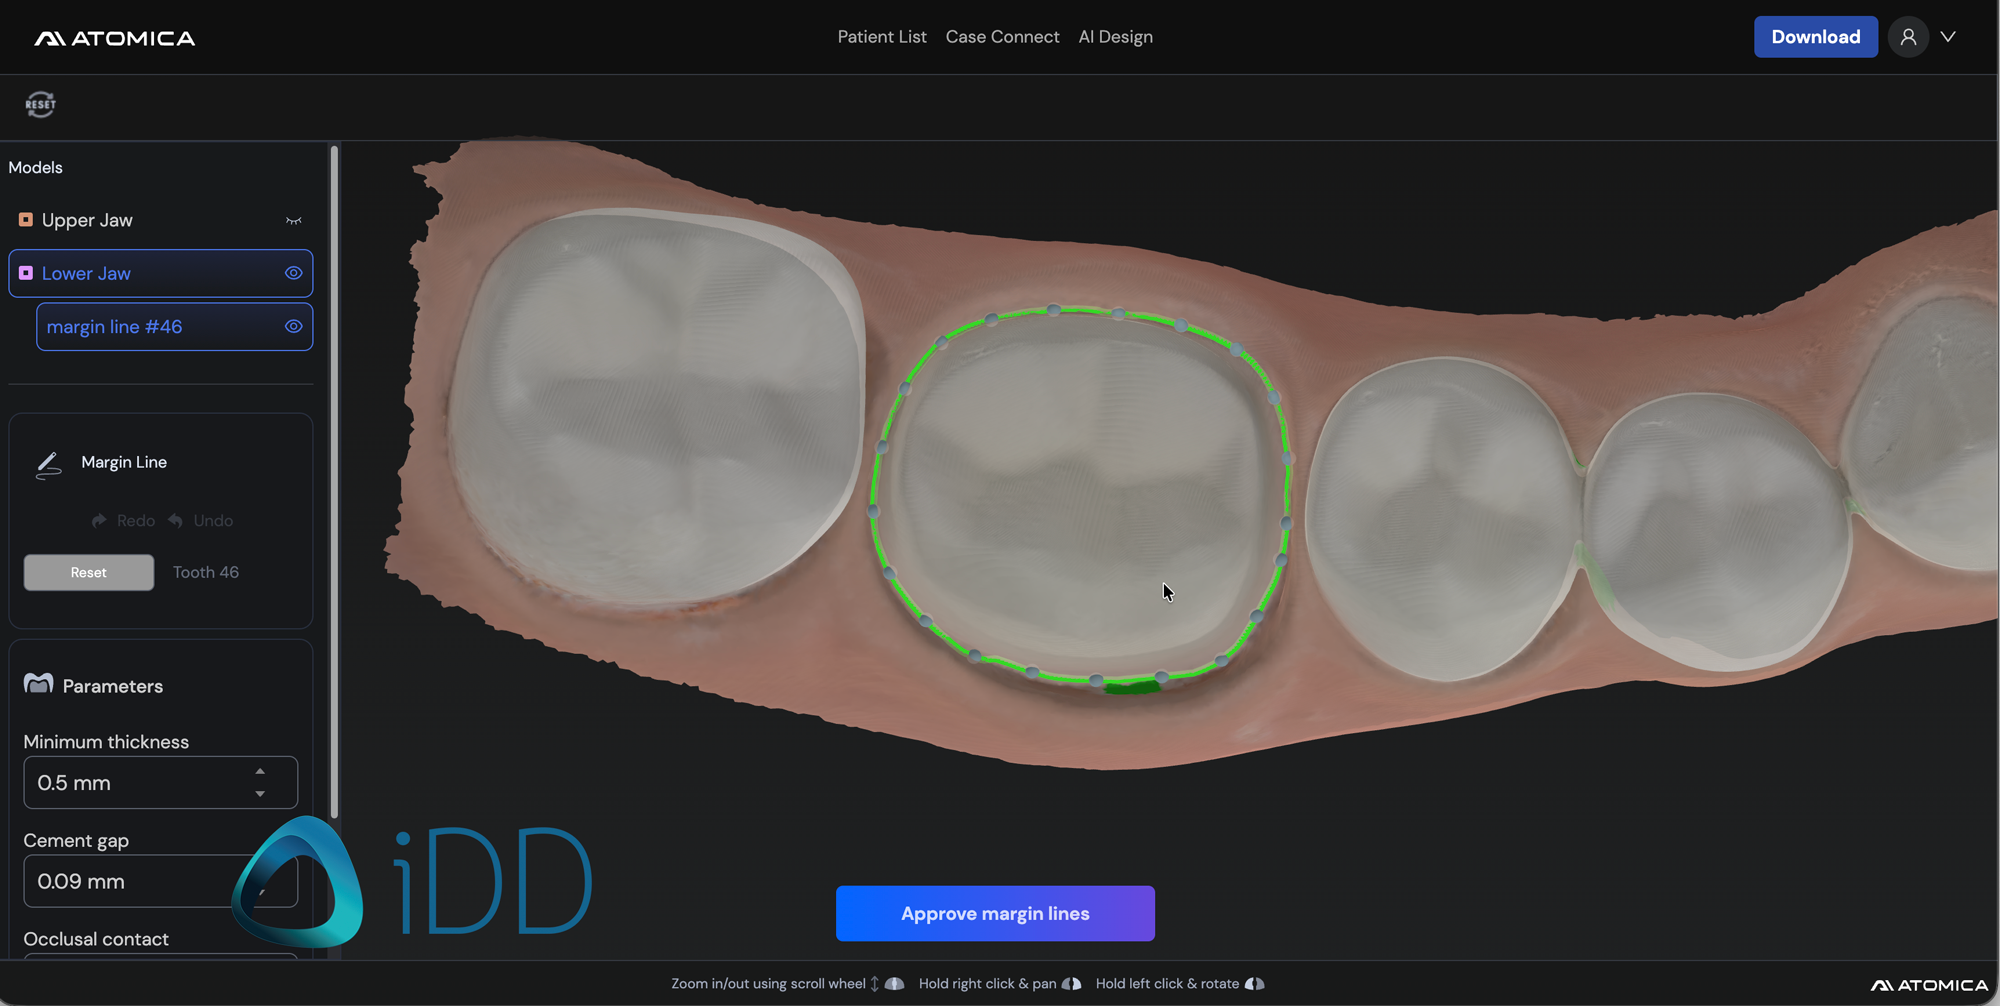This screenshot has height=1006, width=2000.
Task: Click the right click pan mouse icon
Action: [x=1071, y=984]
